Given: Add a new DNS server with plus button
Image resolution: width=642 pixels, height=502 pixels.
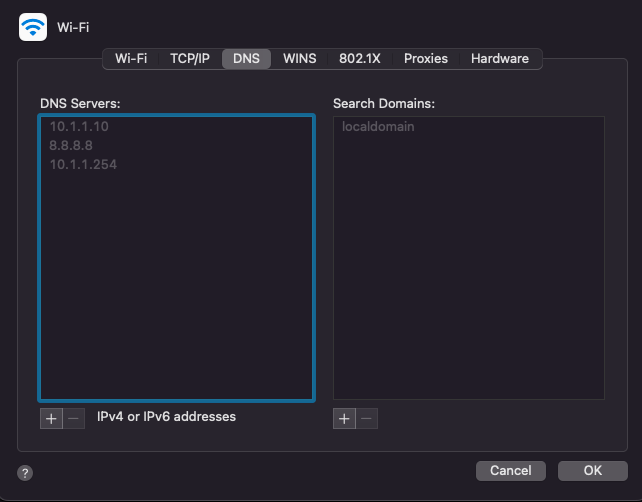Looking at the screenshot, I should click(x=51, y=418).
